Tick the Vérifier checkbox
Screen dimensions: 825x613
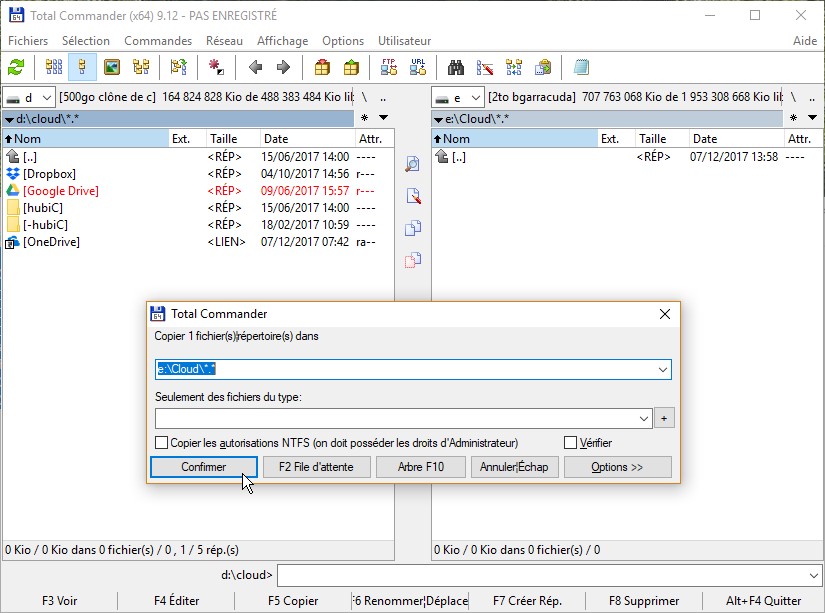(571, 443)
